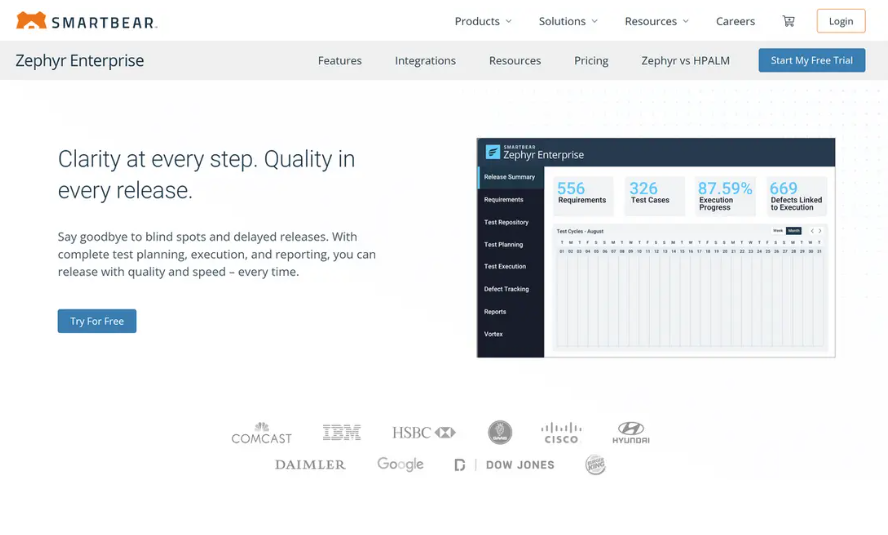The image size is (888, 535).
Task: Click the Cisco logo
Action: click(x=561, y=433)
